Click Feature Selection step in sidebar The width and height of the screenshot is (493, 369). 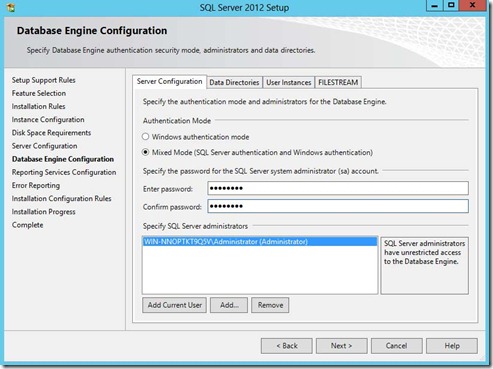(39, 93)
